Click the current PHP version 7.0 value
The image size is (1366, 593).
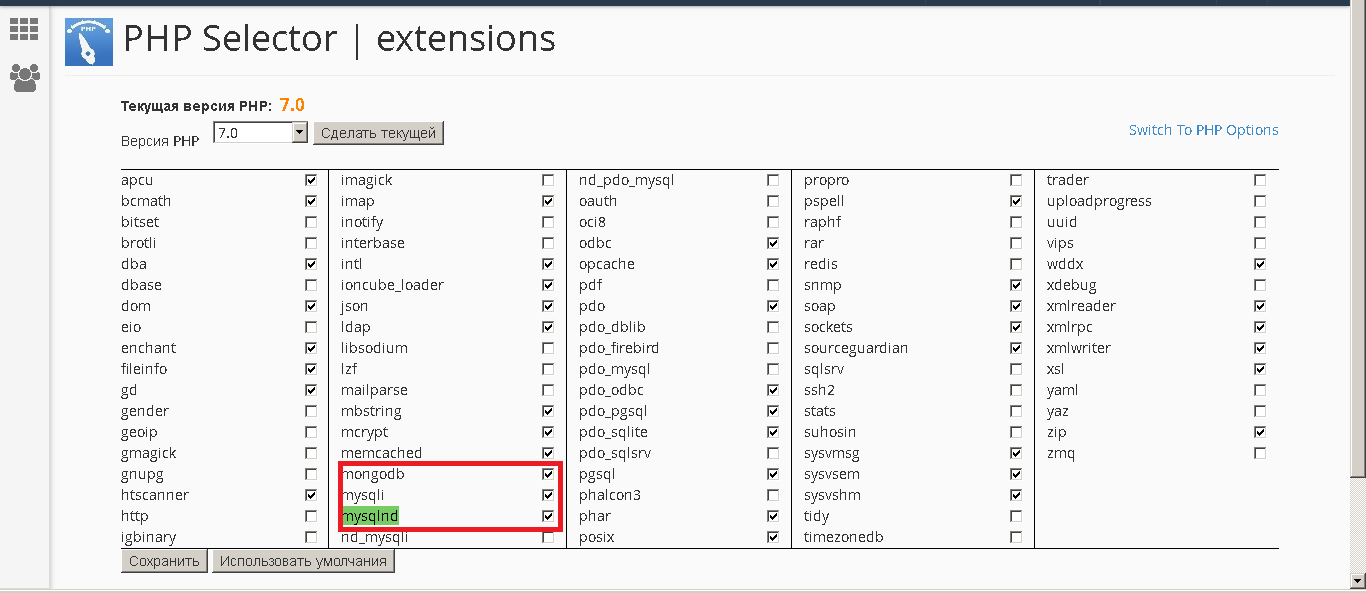(292, 105)
